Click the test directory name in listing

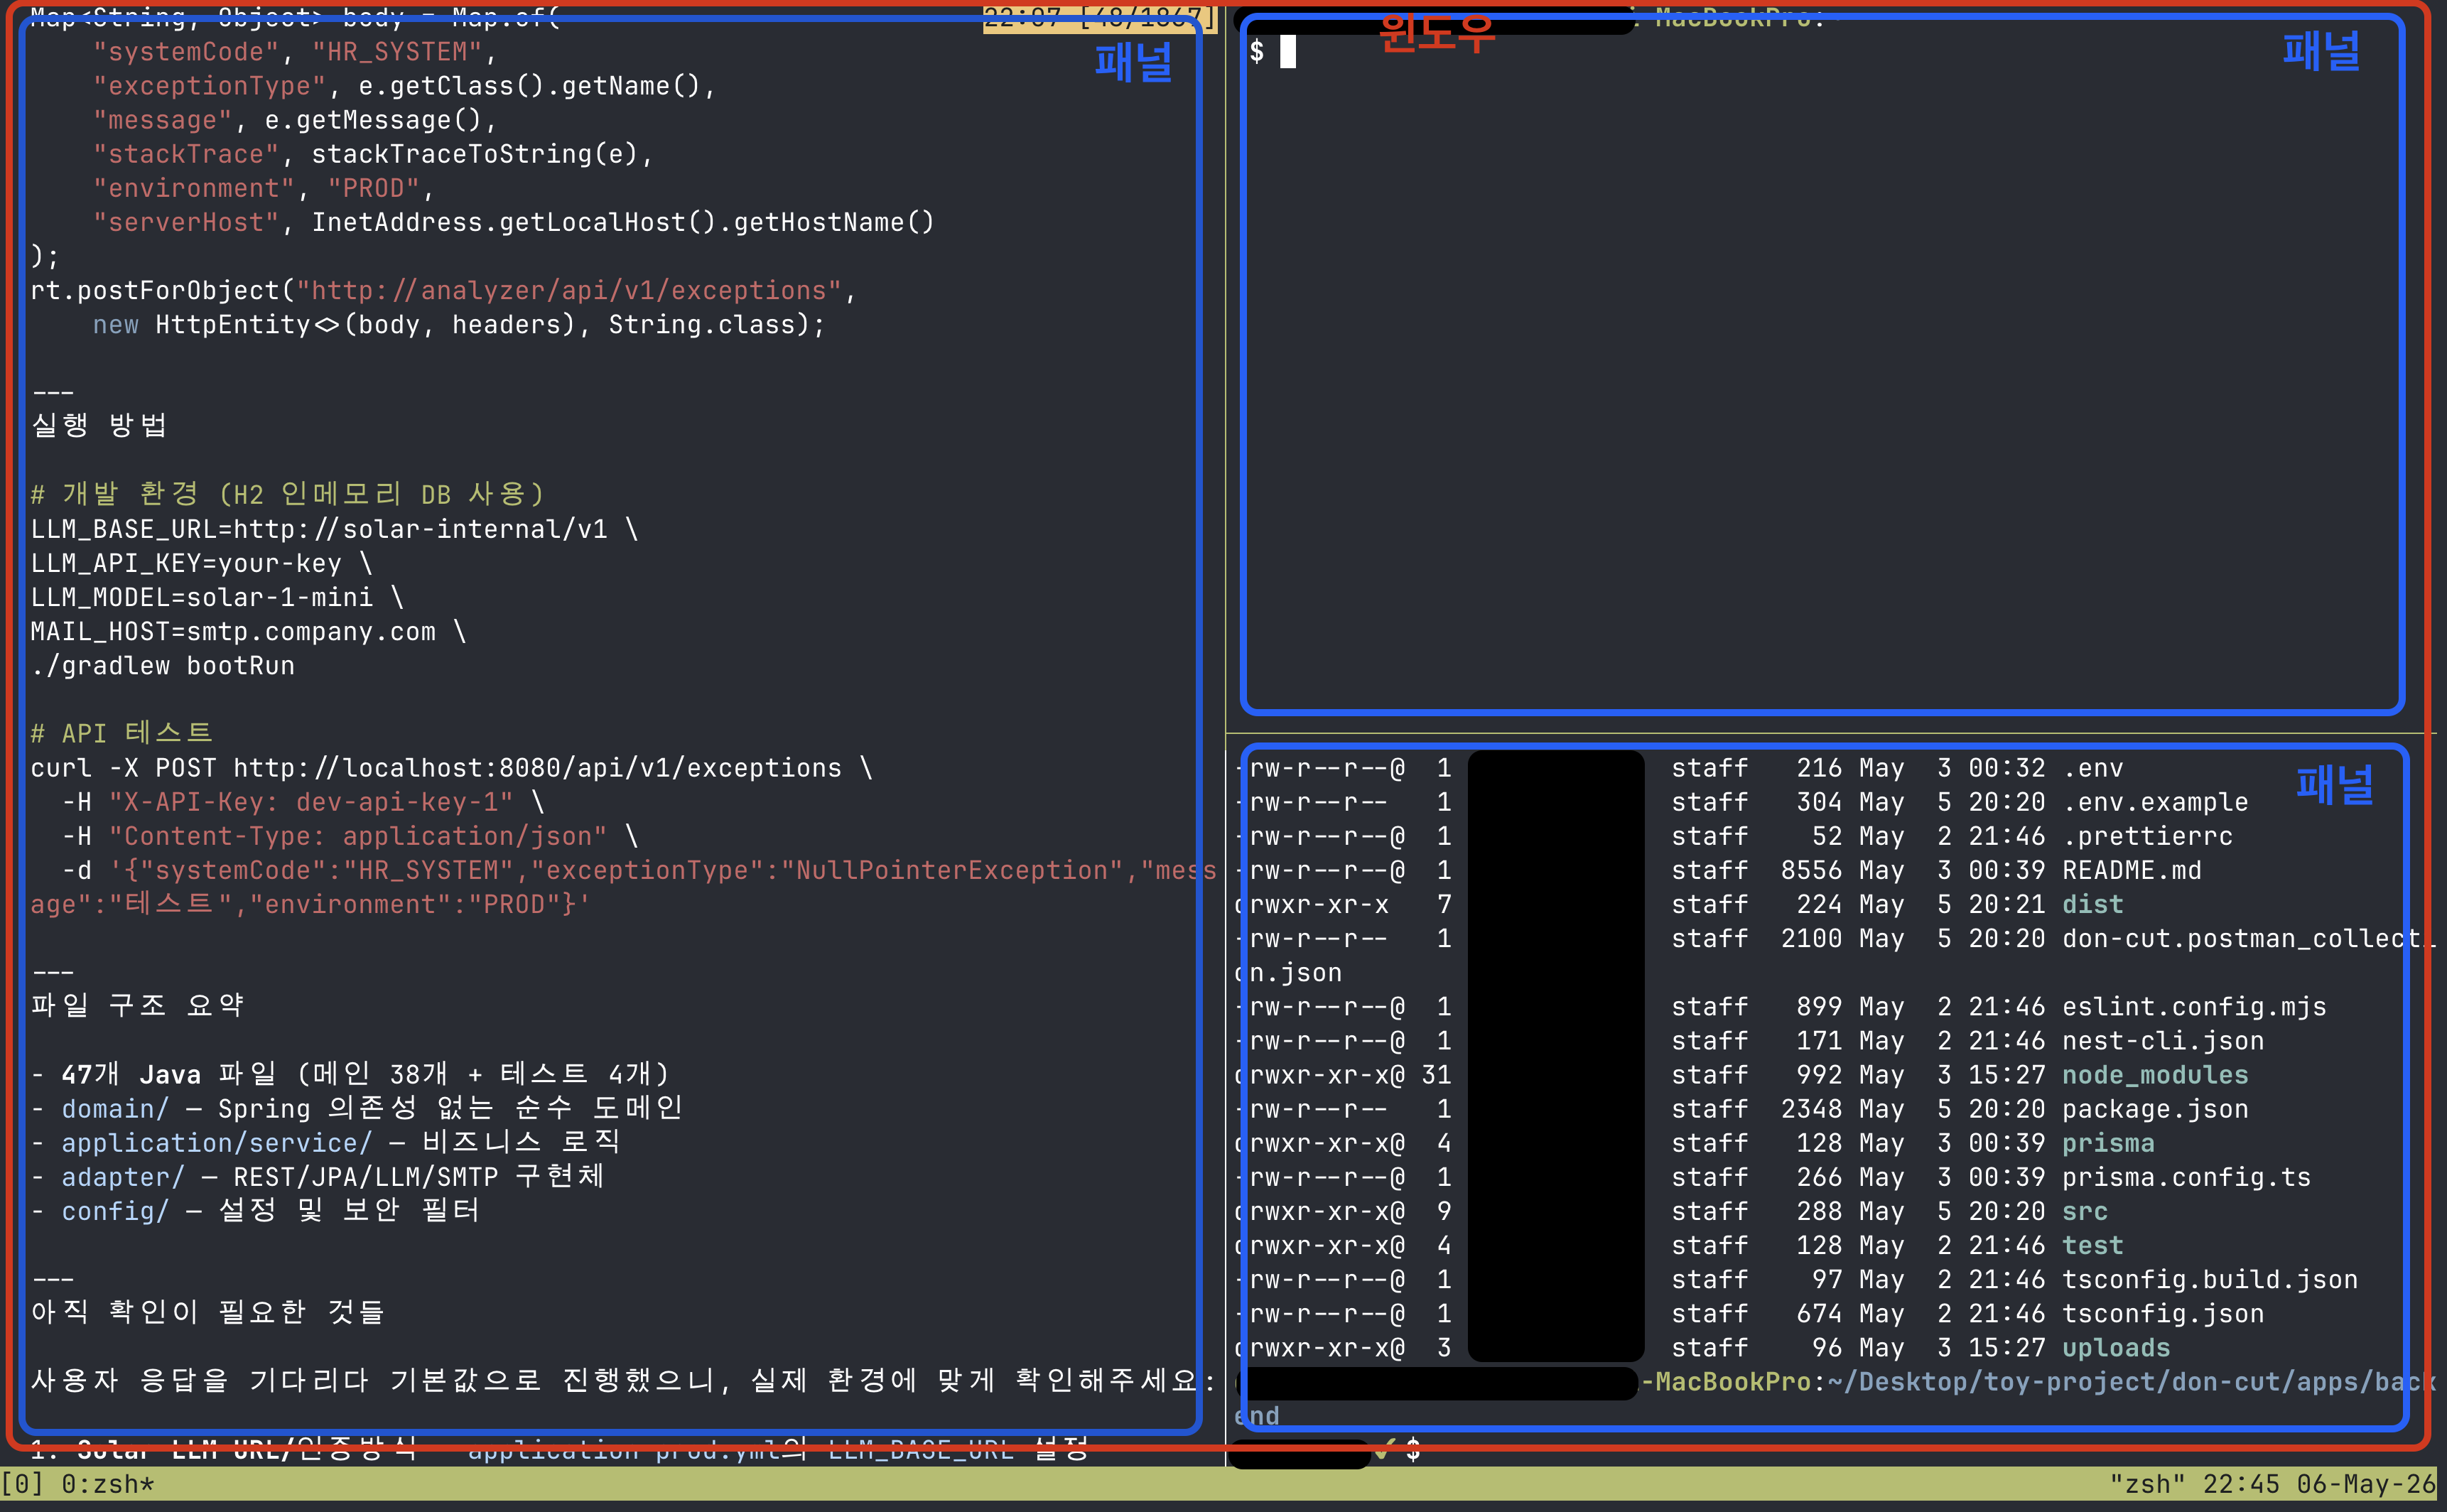2093,1245
